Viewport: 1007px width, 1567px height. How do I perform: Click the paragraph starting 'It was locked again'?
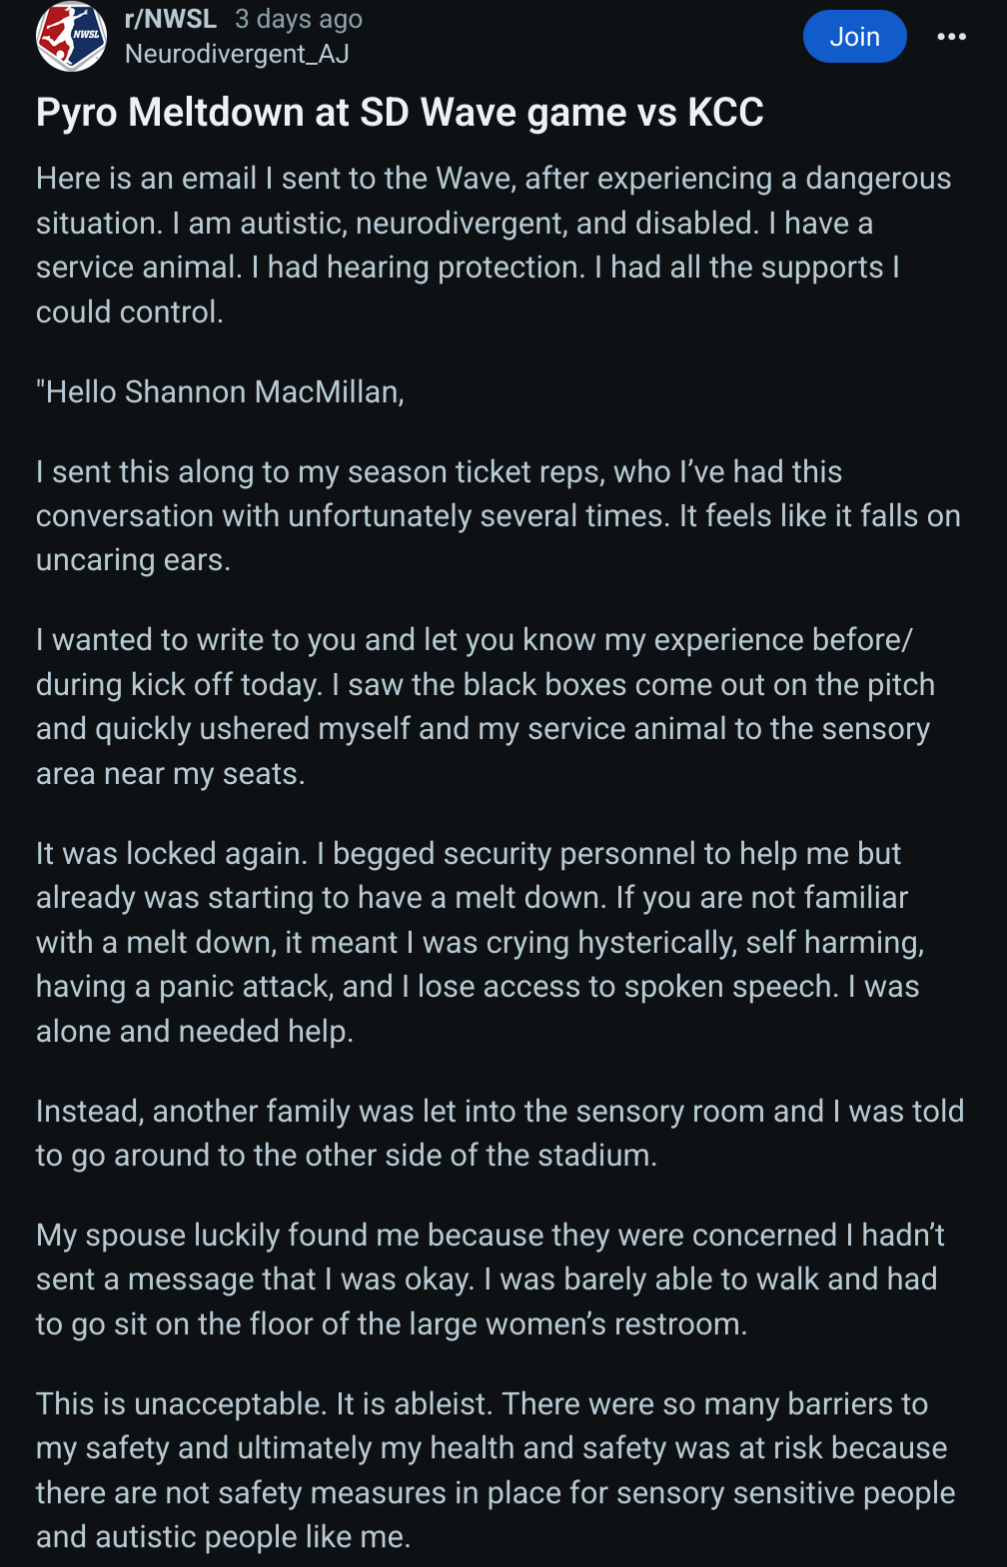481,942
